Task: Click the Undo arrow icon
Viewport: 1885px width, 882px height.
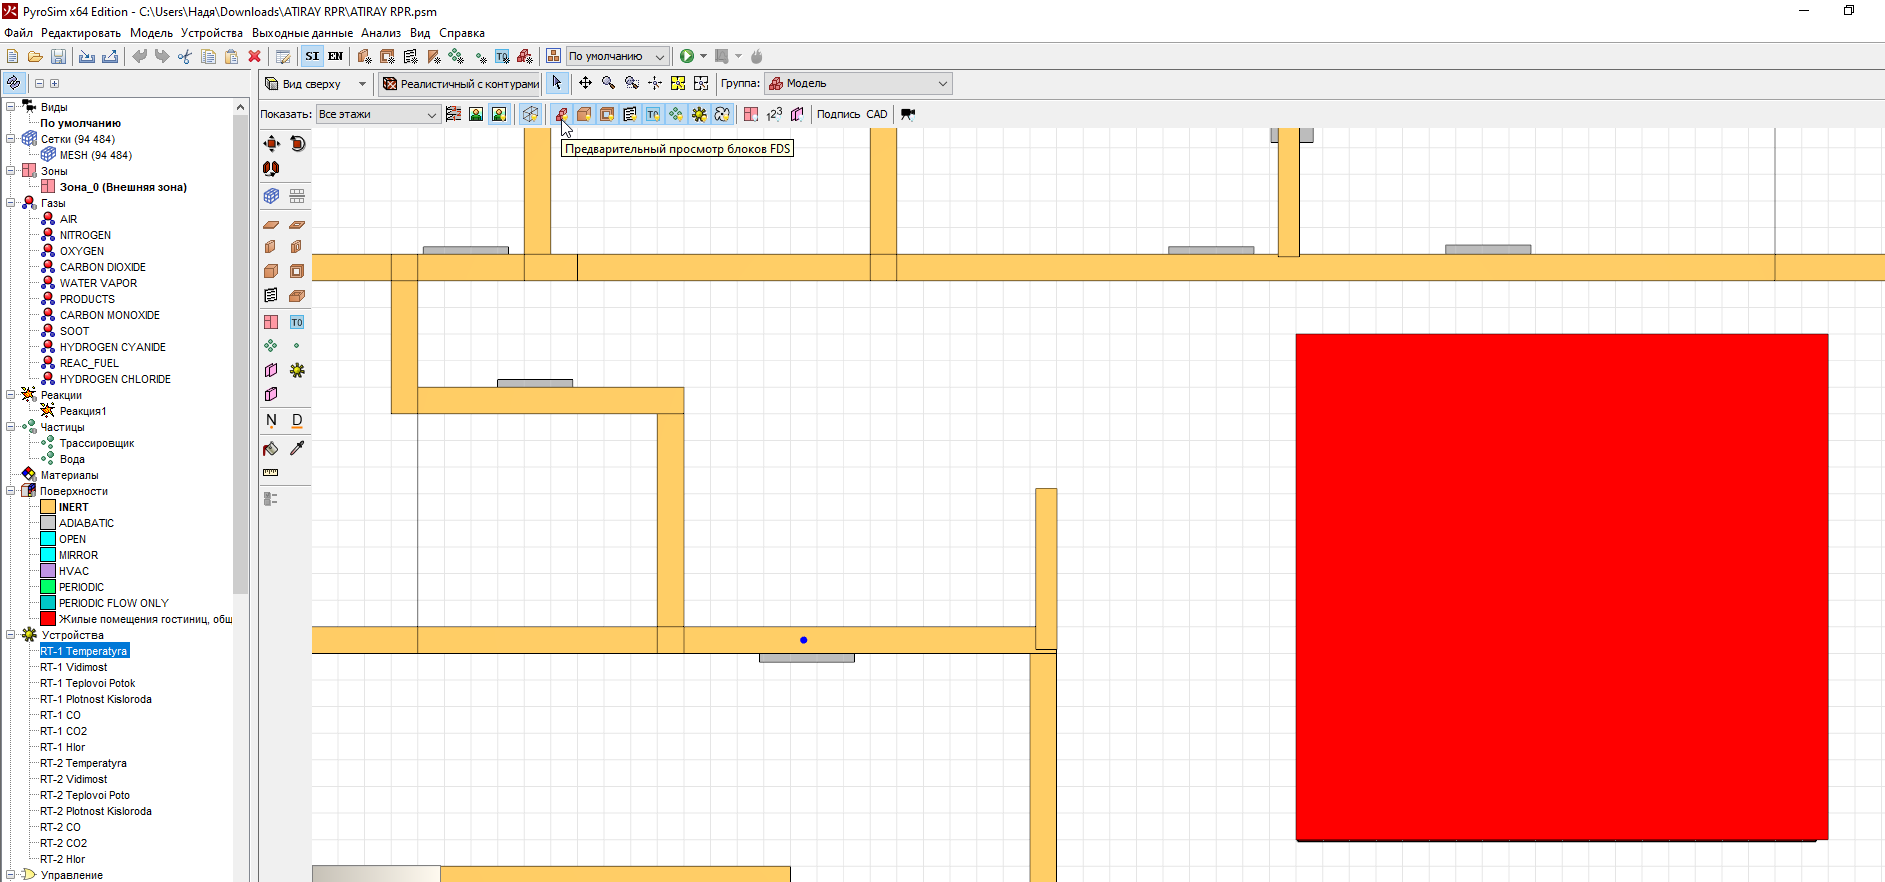Action: pyautogui.click(x=139, y=57)
